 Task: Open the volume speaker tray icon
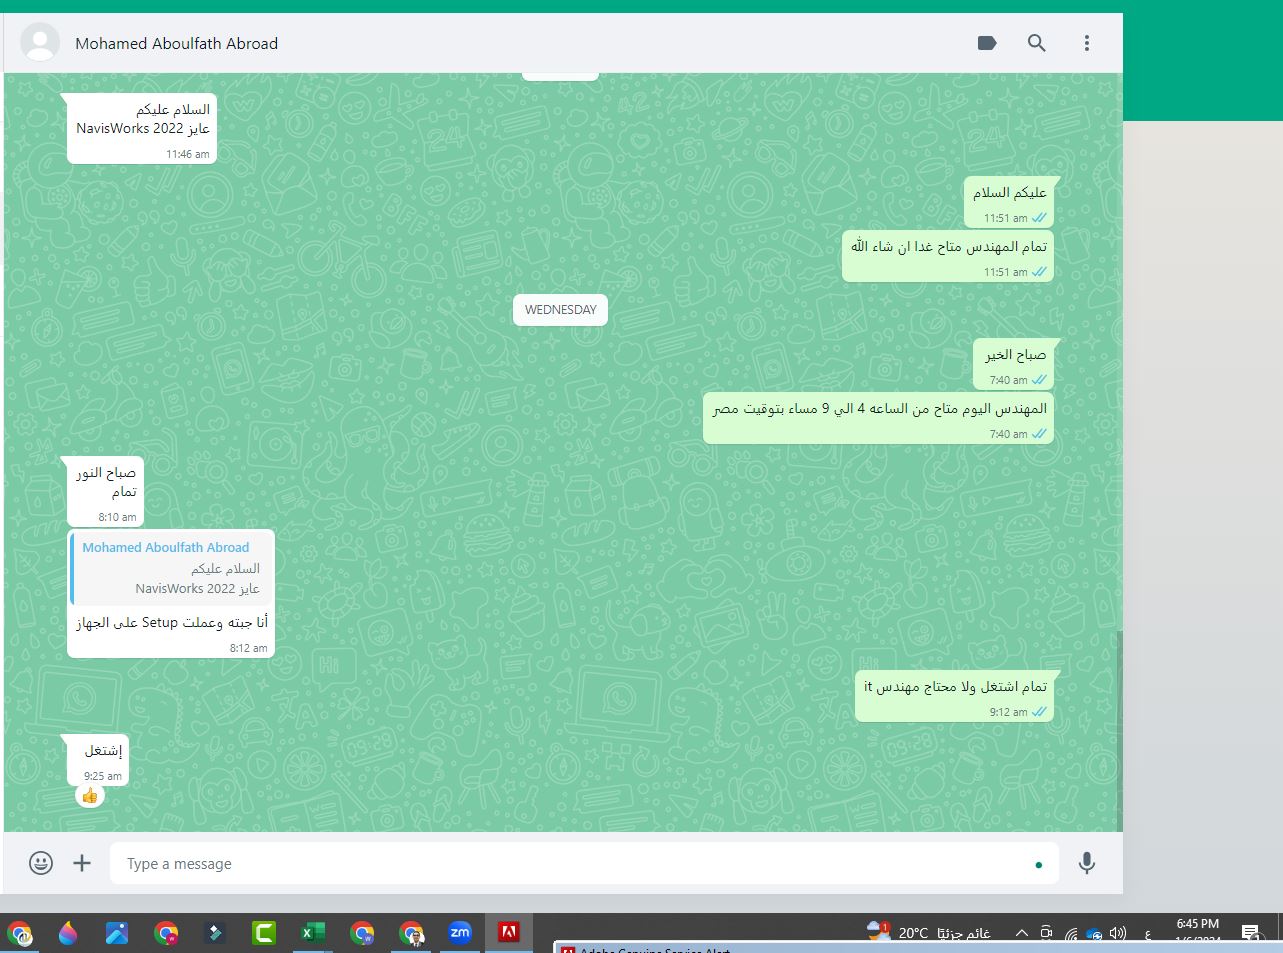[x=1118, y=933]
